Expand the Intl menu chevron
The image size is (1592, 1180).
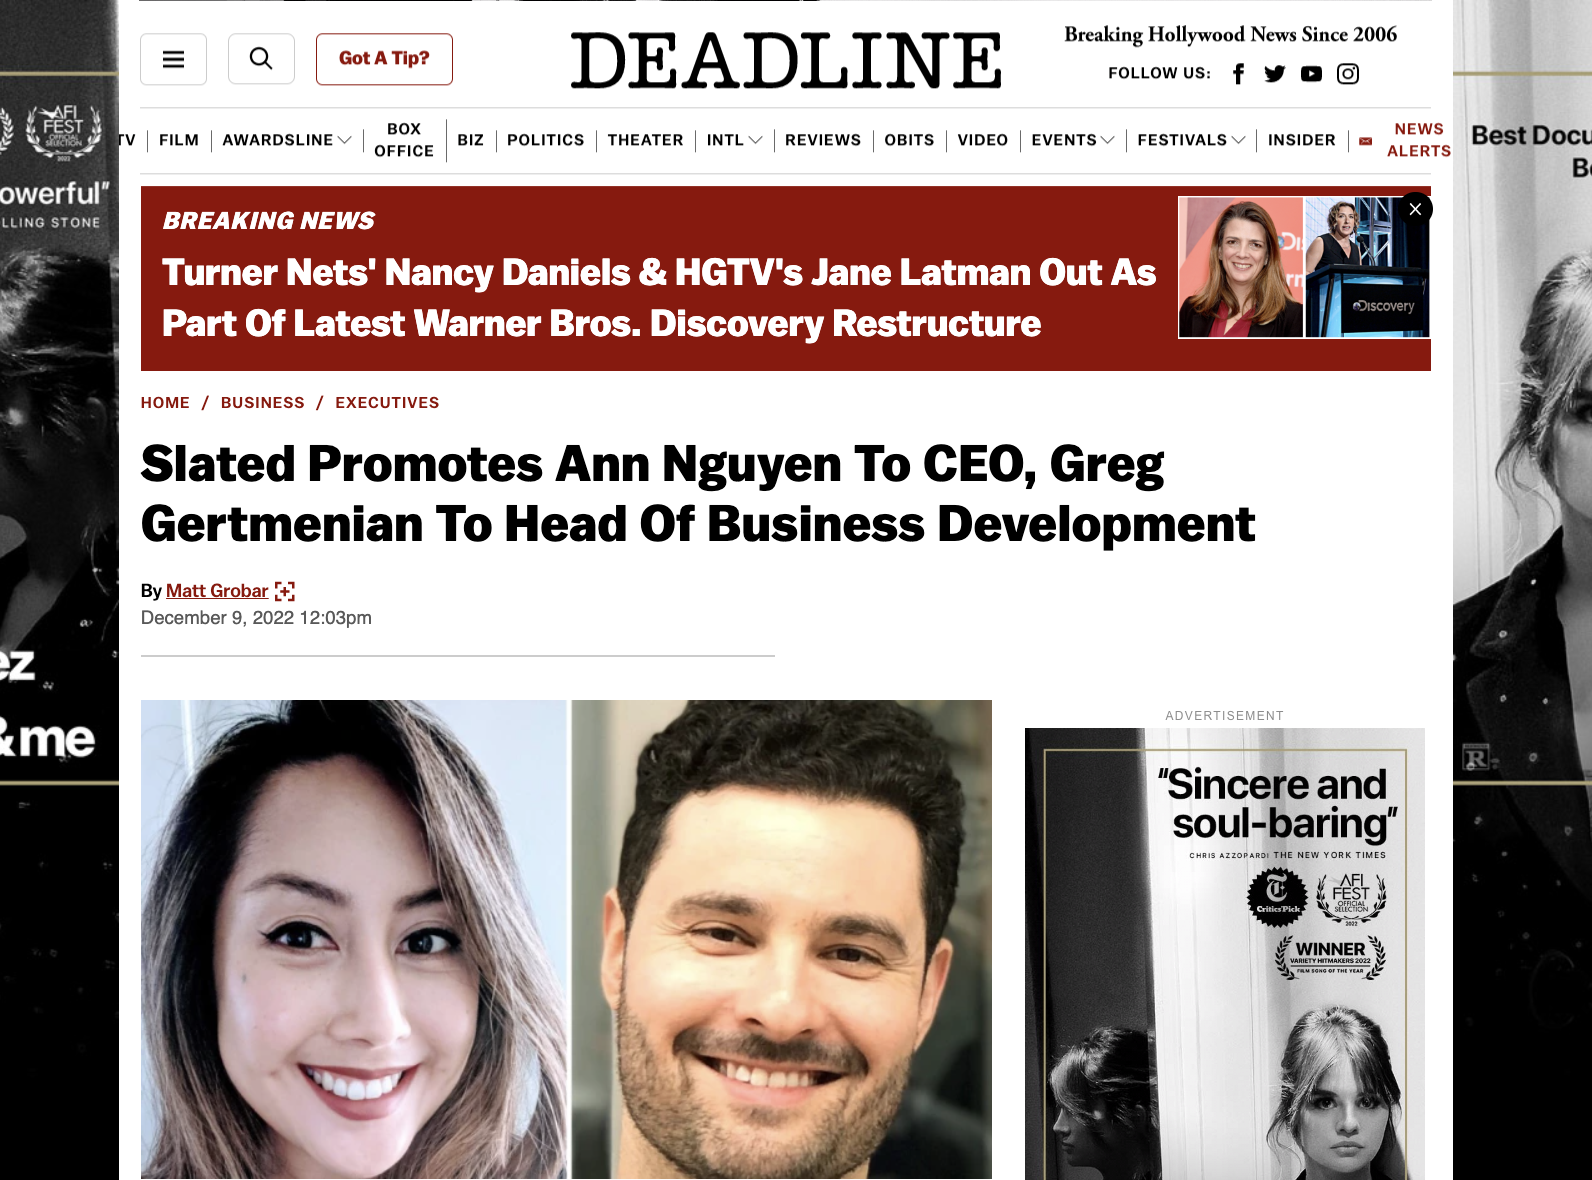click(x=755, y=140)
